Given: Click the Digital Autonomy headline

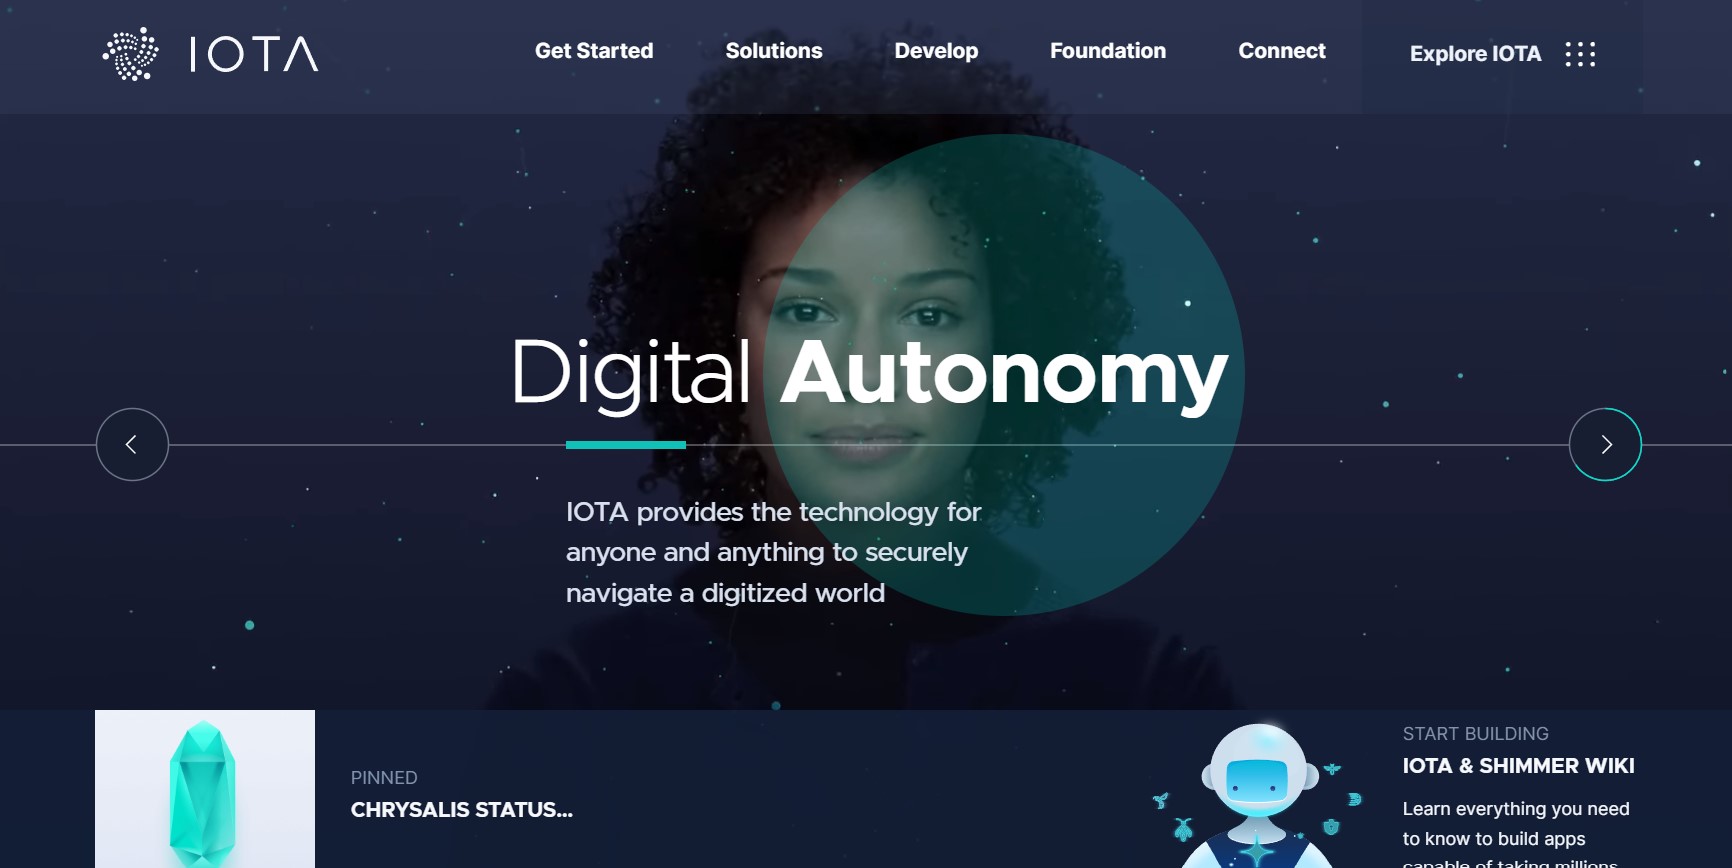Looking at the screenshot, I should (869, 373).
